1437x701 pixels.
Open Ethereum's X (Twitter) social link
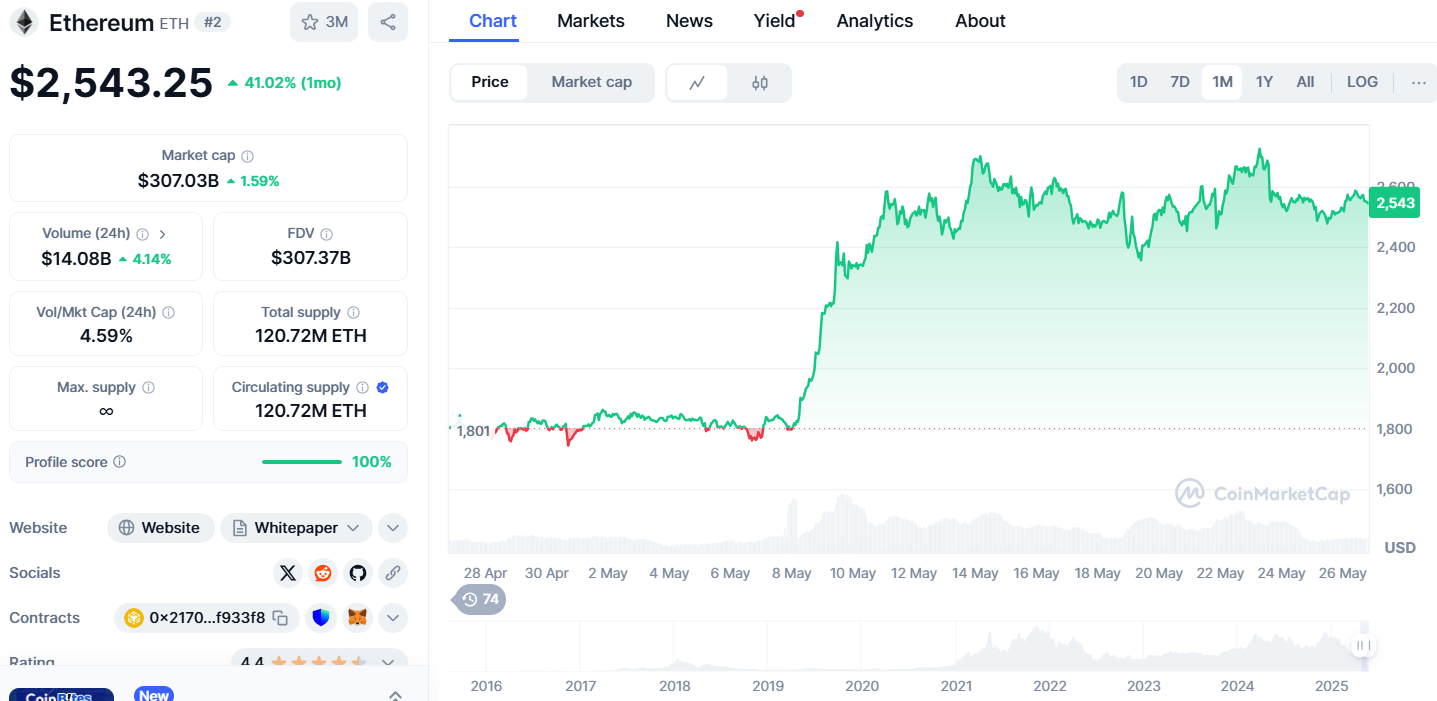(x=288, y=573)
